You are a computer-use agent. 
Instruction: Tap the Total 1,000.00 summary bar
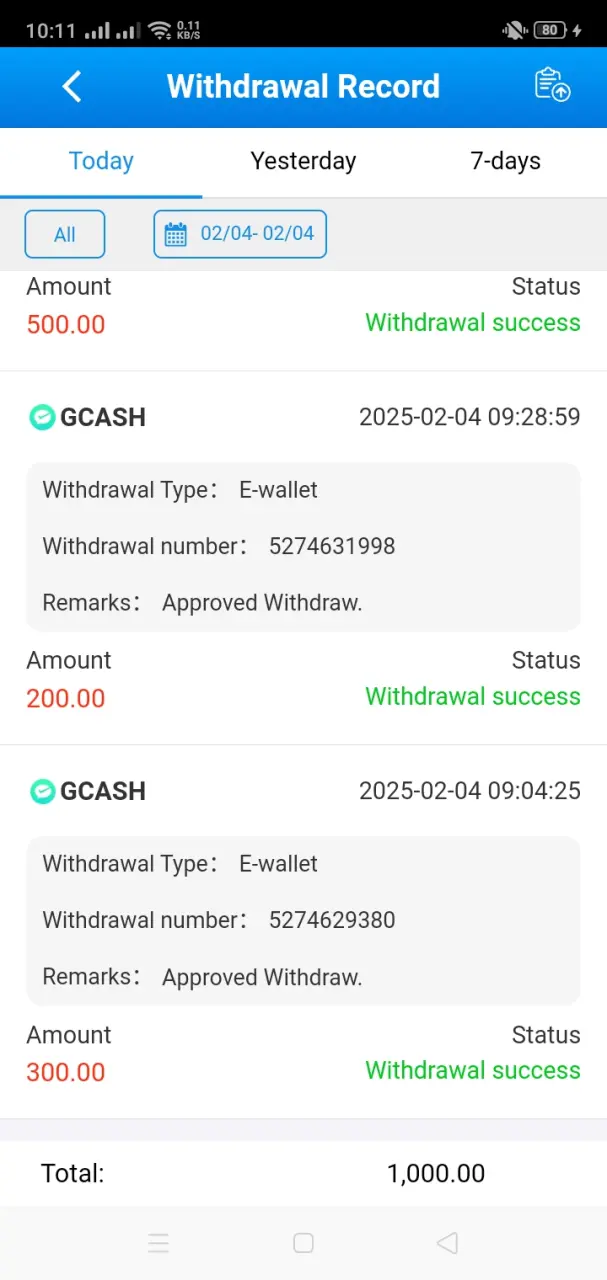(303, 1173)
